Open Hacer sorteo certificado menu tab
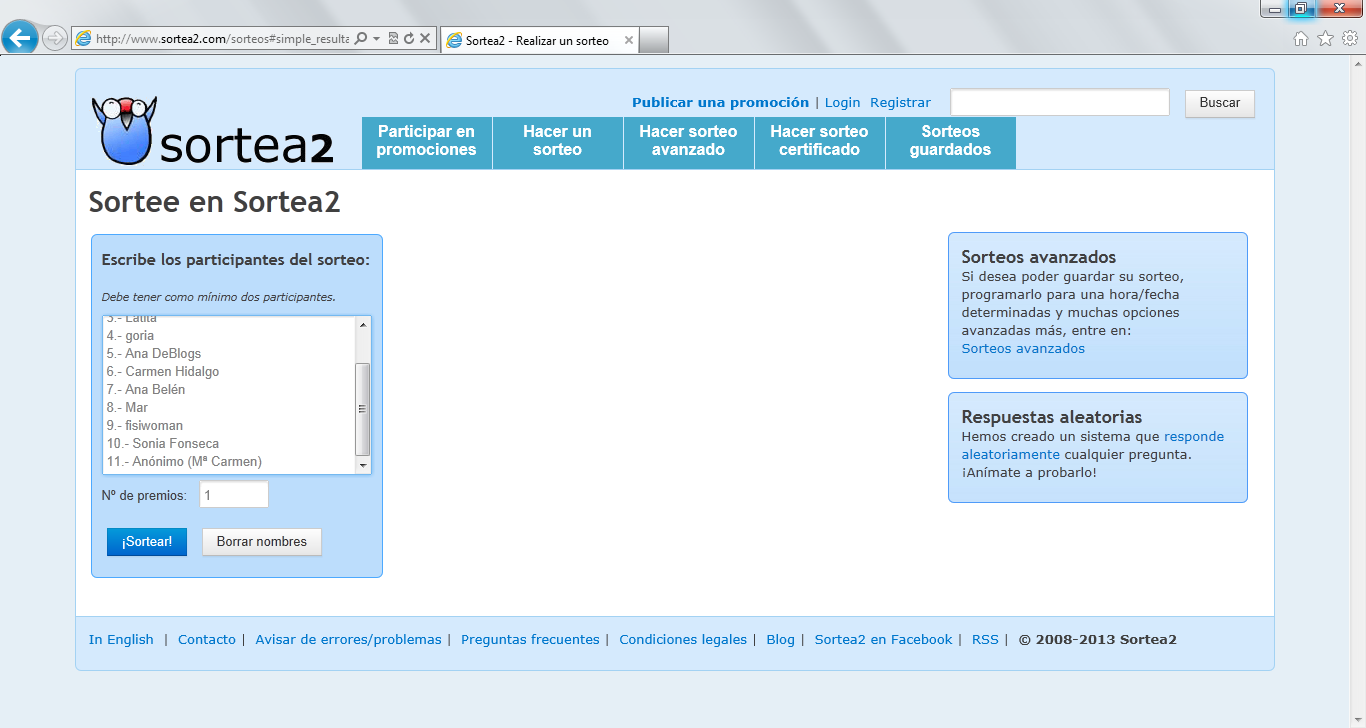Viewport: 1366px width, 728px height. 820,142
